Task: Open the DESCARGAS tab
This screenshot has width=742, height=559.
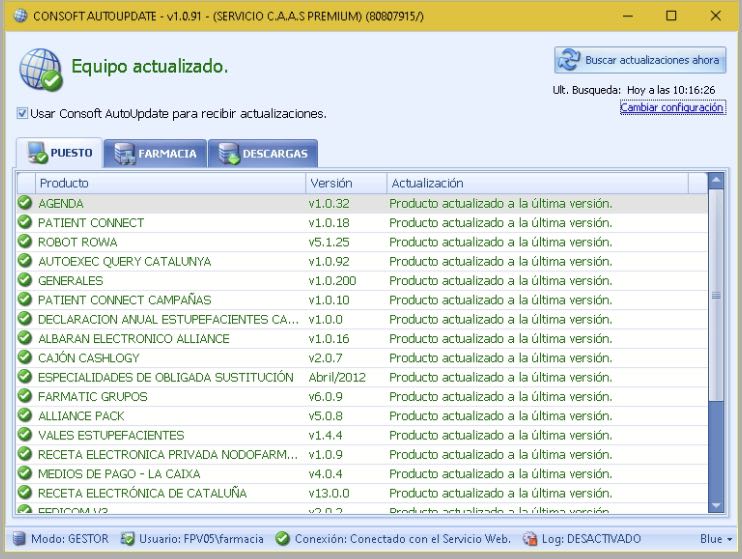Action: (263, 153)
